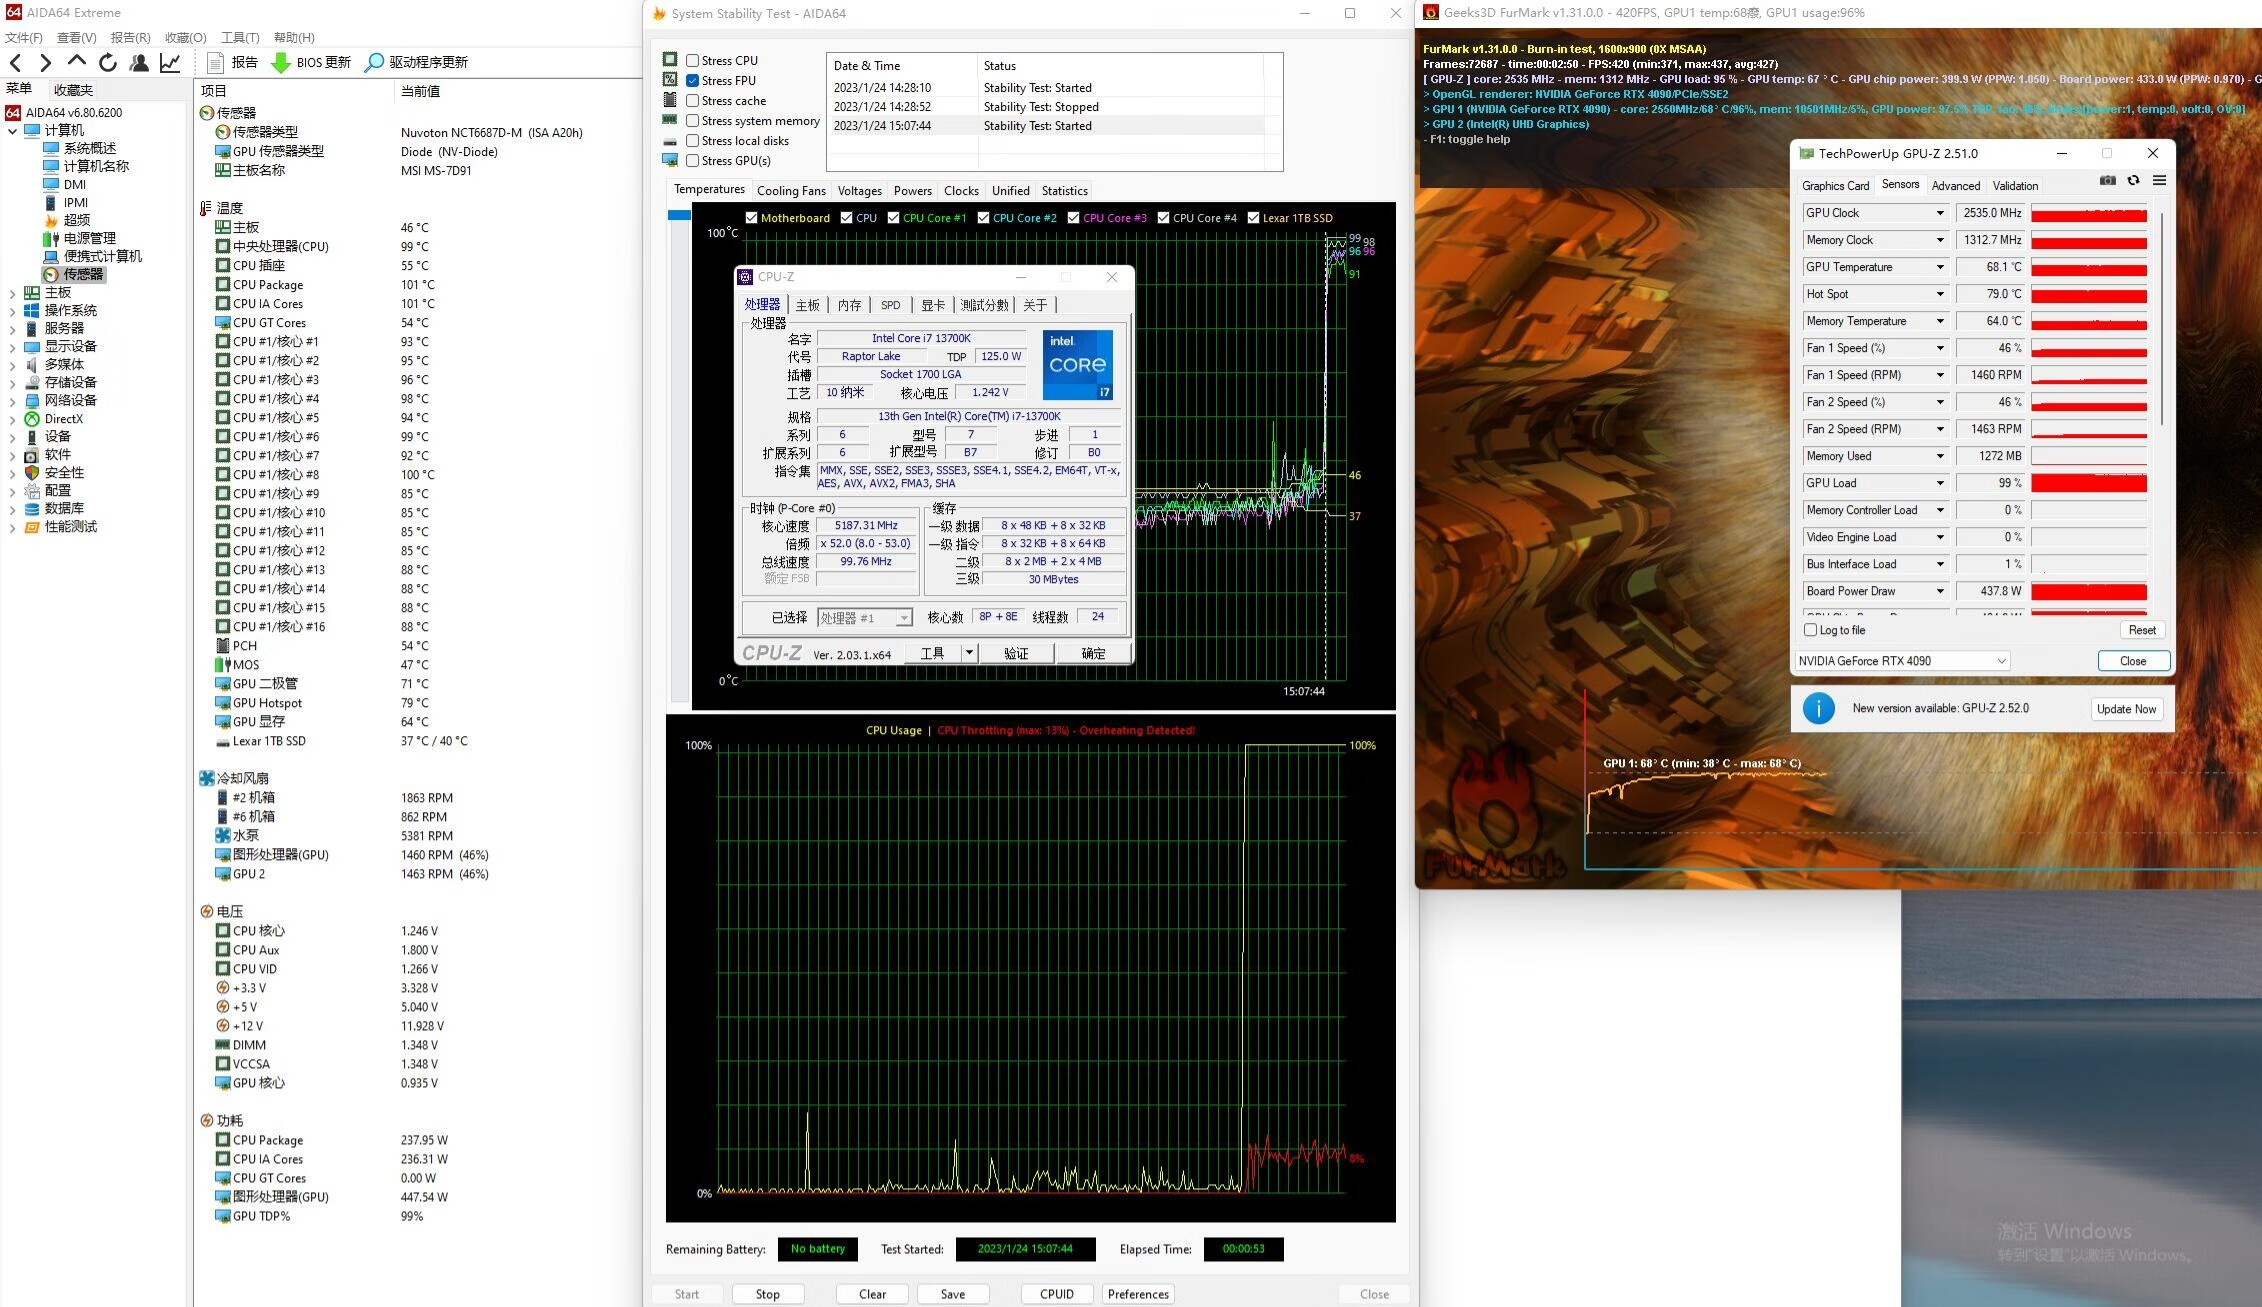Select 系统概述 in the AIDA64 tree

(x=80, y=148)
